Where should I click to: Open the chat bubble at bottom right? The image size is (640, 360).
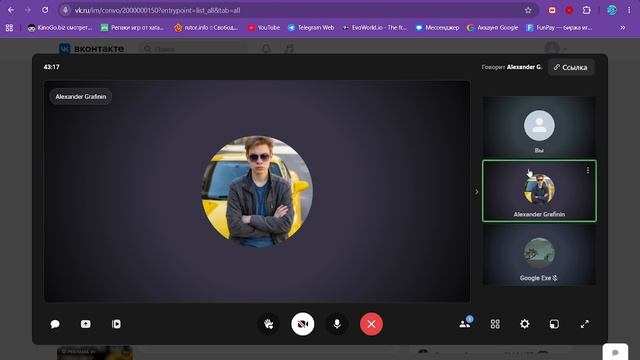coord(615,352)
